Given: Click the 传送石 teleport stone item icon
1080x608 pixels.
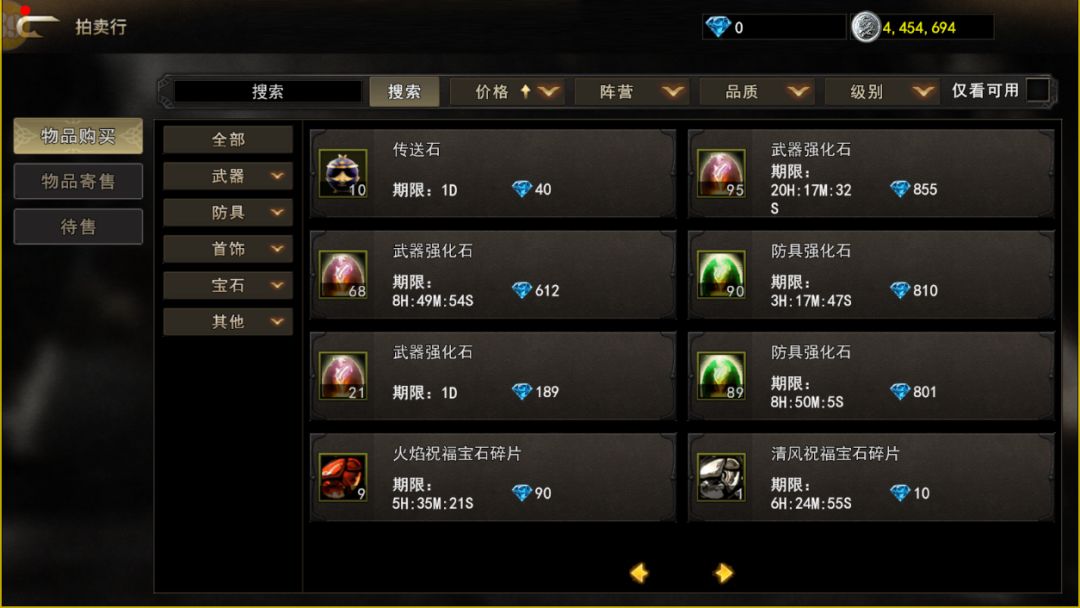Looking at the screenshot, I should [x=343, y=173].
